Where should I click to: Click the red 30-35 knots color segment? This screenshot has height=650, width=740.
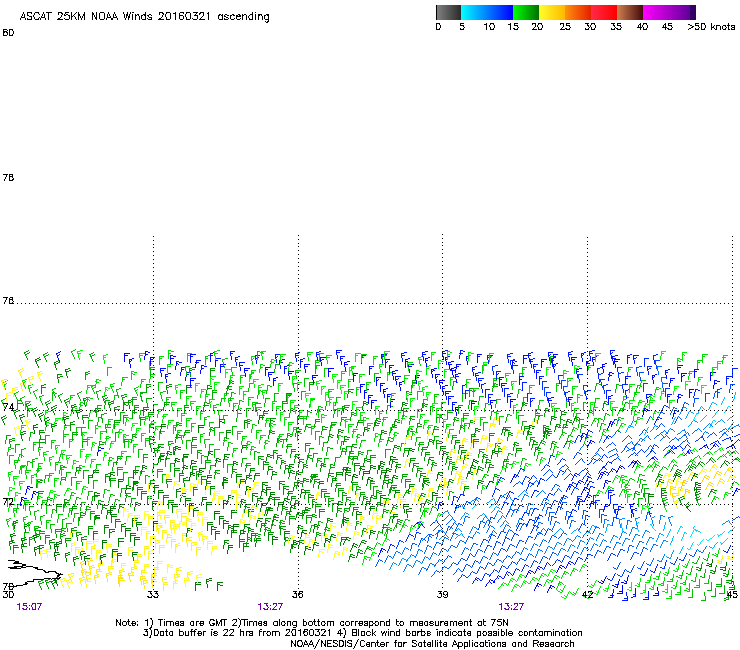tap(604, 12)
